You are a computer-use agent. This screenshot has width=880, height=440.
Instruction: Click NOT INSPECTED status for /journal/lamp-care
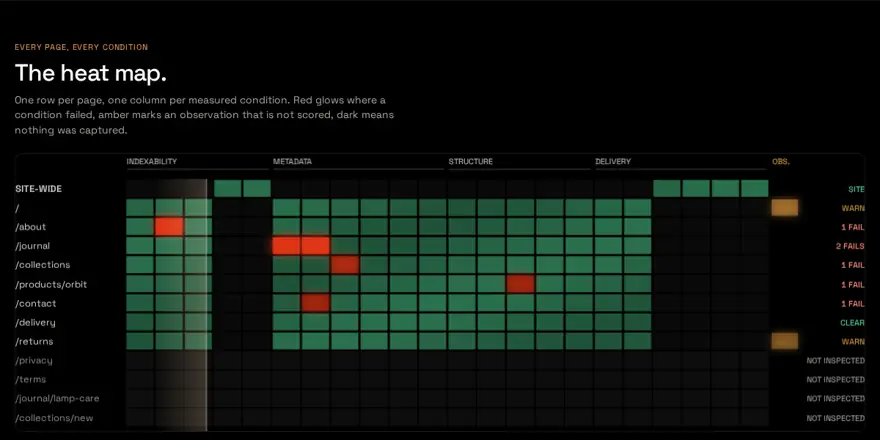tap(836, 399)
